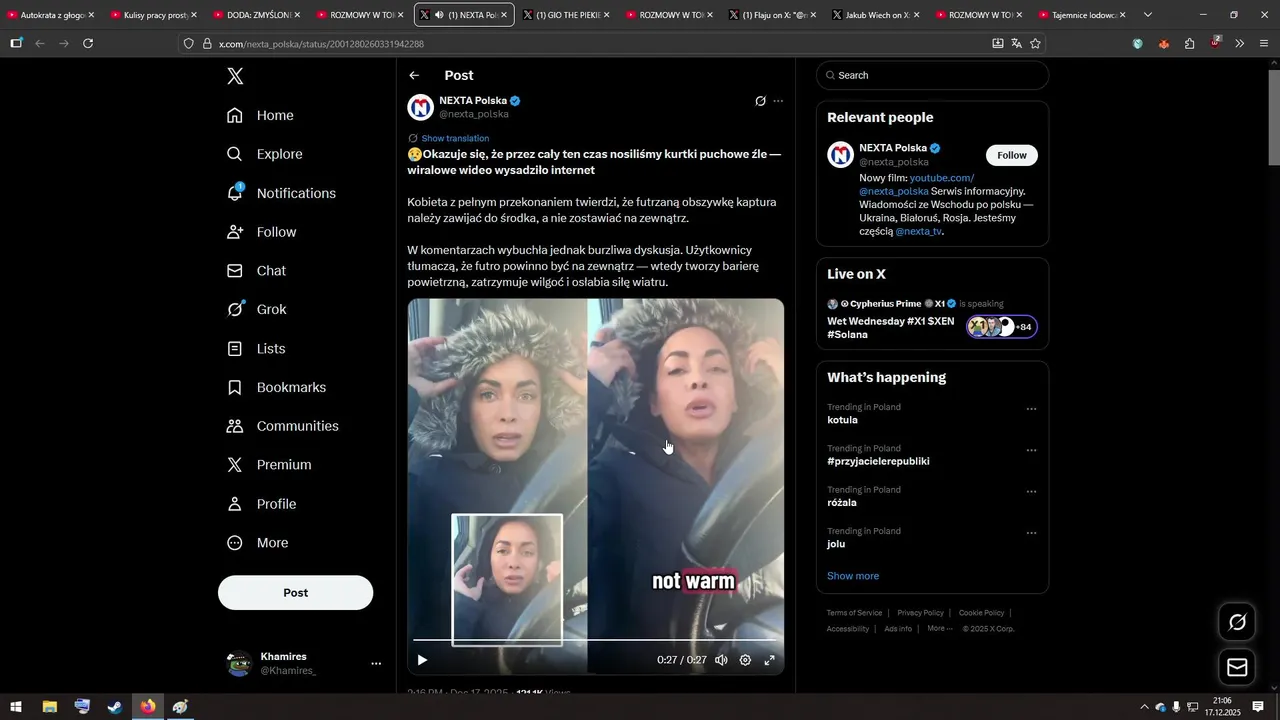Open video settings gear
1280x720 pixels.
[x=745, y=660]
